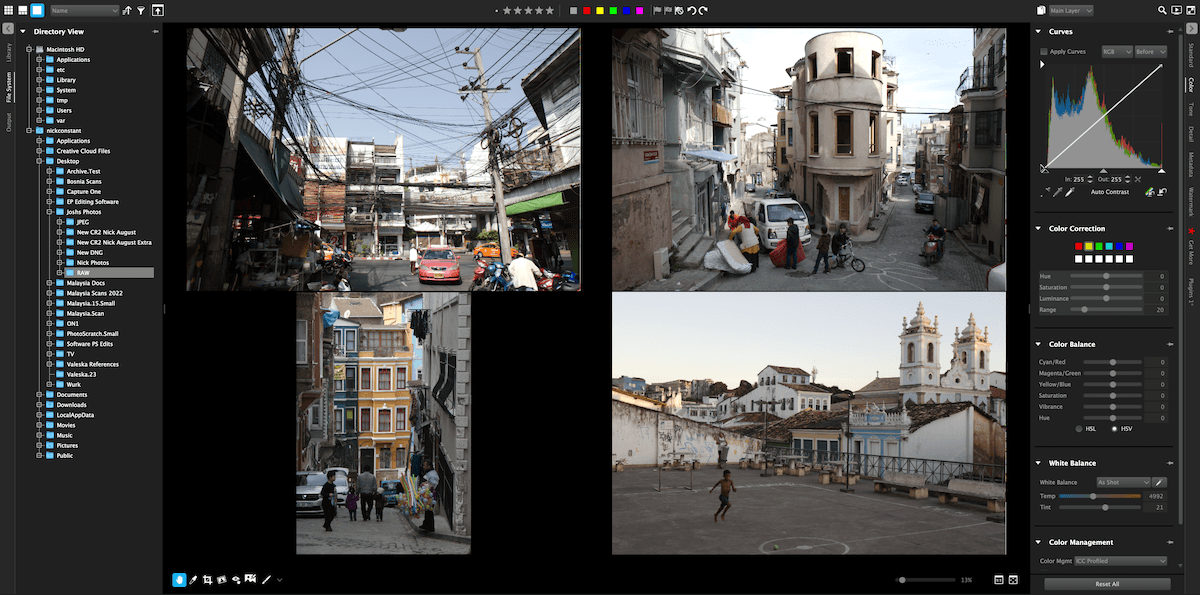1200x595 pixels.
Task: Select the Crop tool
Action: [x=208, y=579]
